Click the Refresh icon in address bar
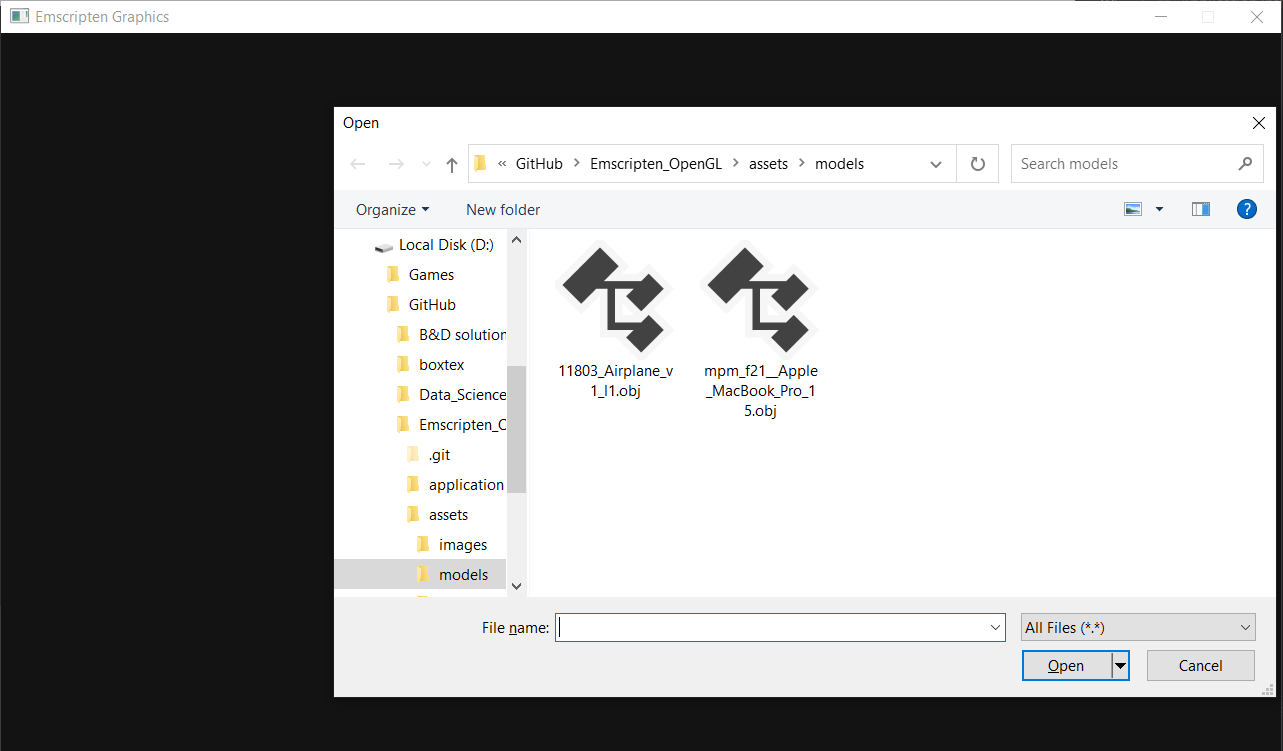This screenshot has height=751, width=1283. 977,163
